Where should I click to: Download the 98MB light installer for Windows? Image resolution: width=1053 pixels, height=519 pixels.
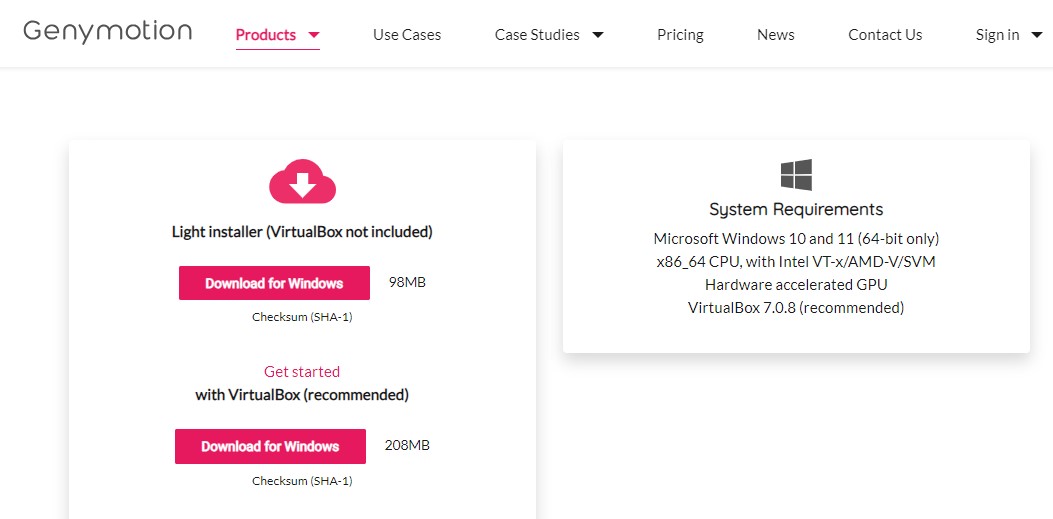(274, 283)
